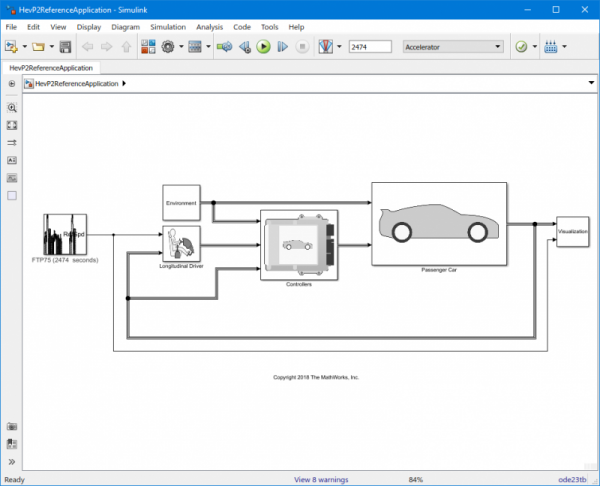Click Fit to View palette icon
Screen dimensions: 600x486
pyautogui.click(x=12, y=125)
